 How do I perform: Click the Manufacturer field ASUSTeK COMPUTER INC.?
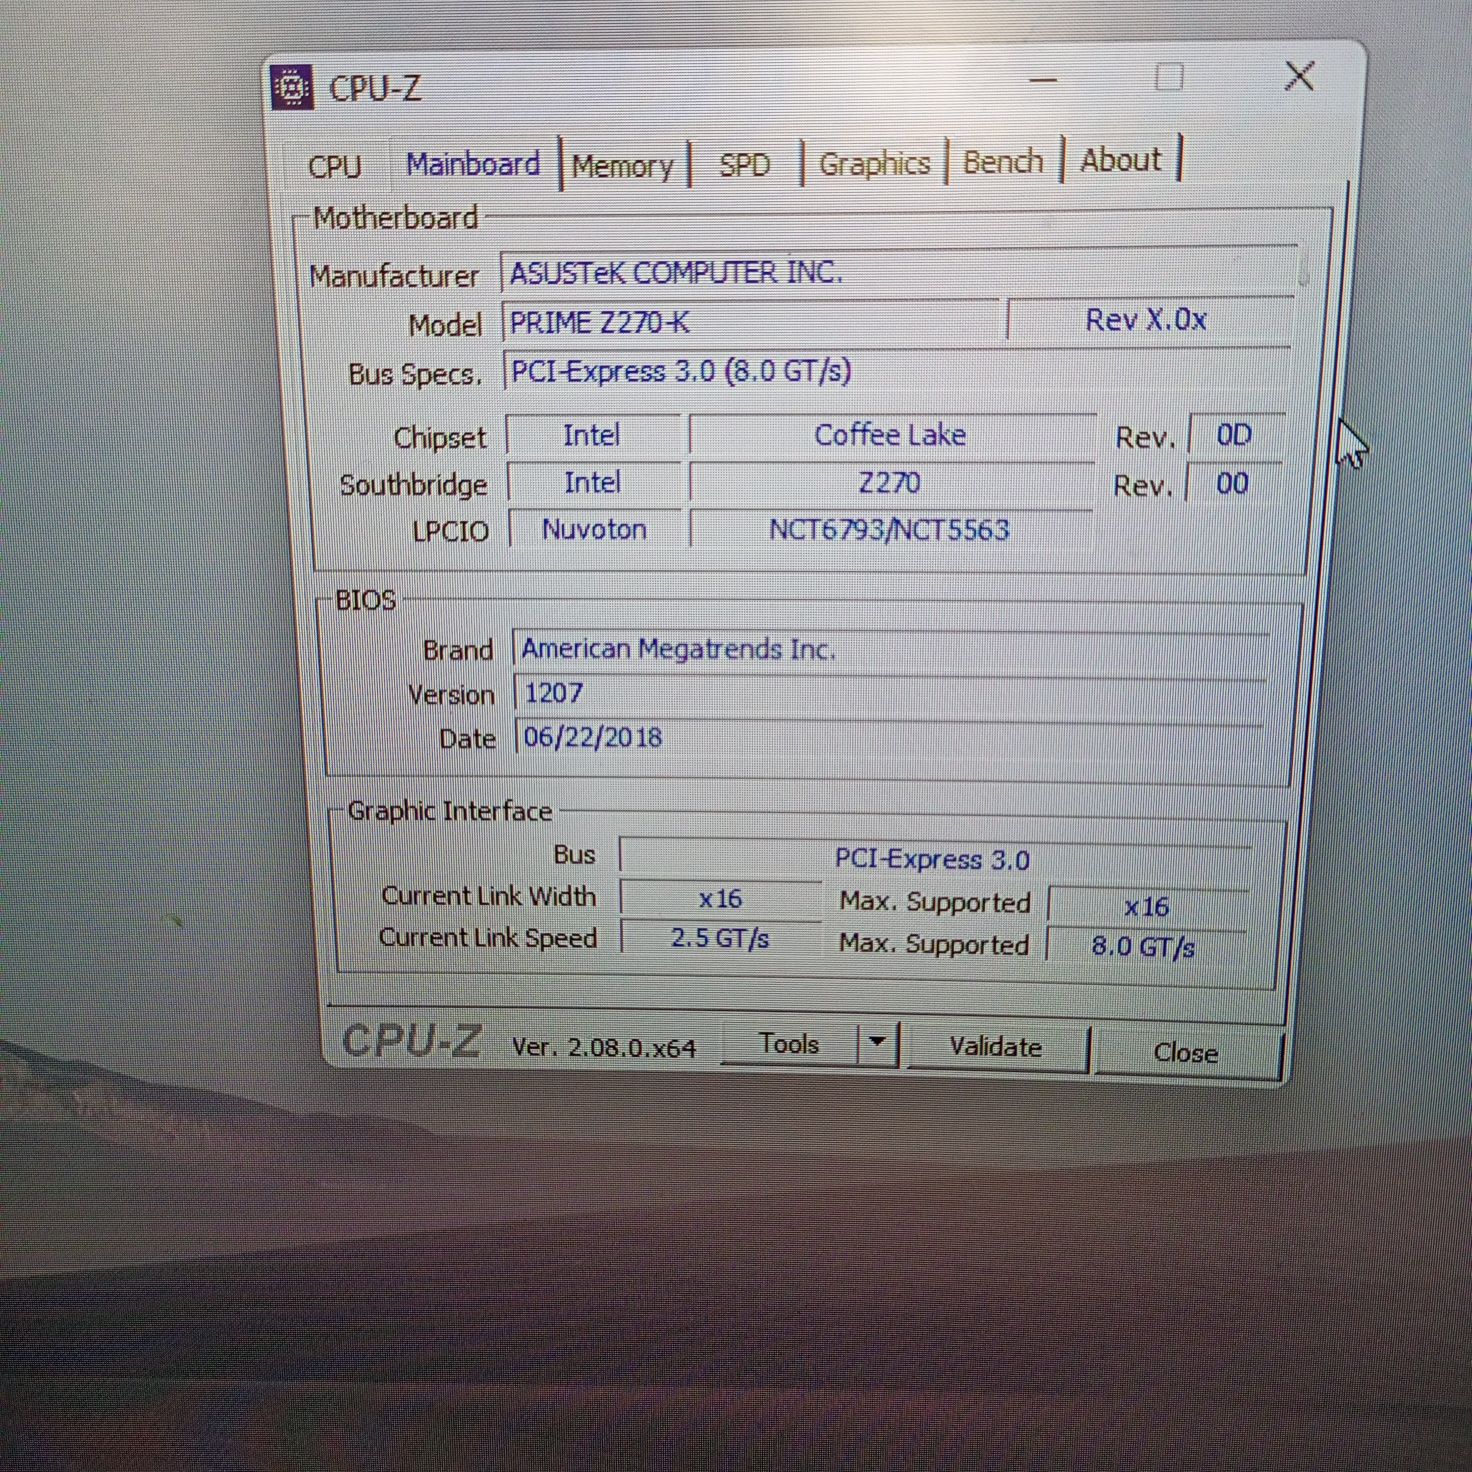coord(899,271)
